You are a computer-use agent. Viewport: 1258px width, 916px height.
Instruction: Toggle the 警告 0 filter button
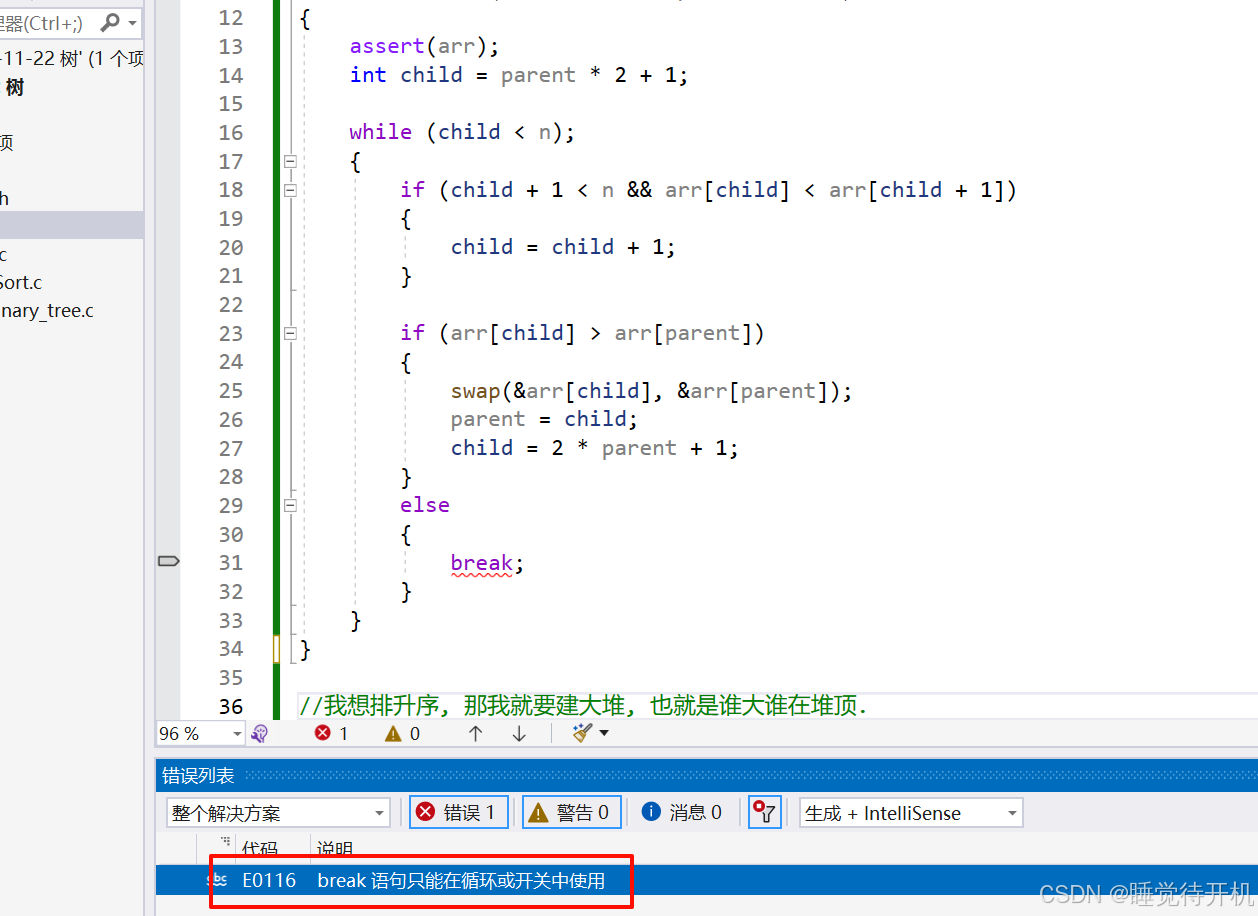tap(572, 812)
